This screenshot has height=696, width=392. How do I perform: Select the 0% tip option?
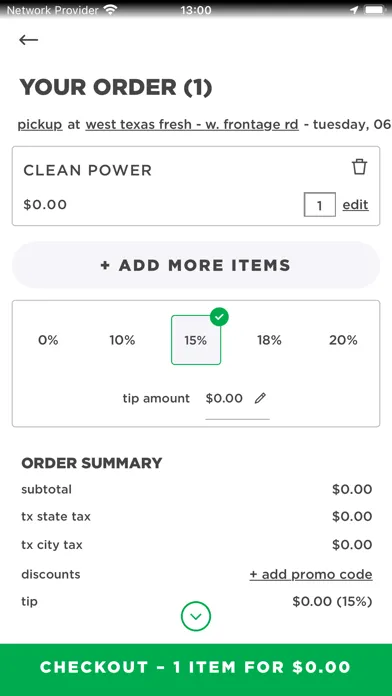point(48,340)
